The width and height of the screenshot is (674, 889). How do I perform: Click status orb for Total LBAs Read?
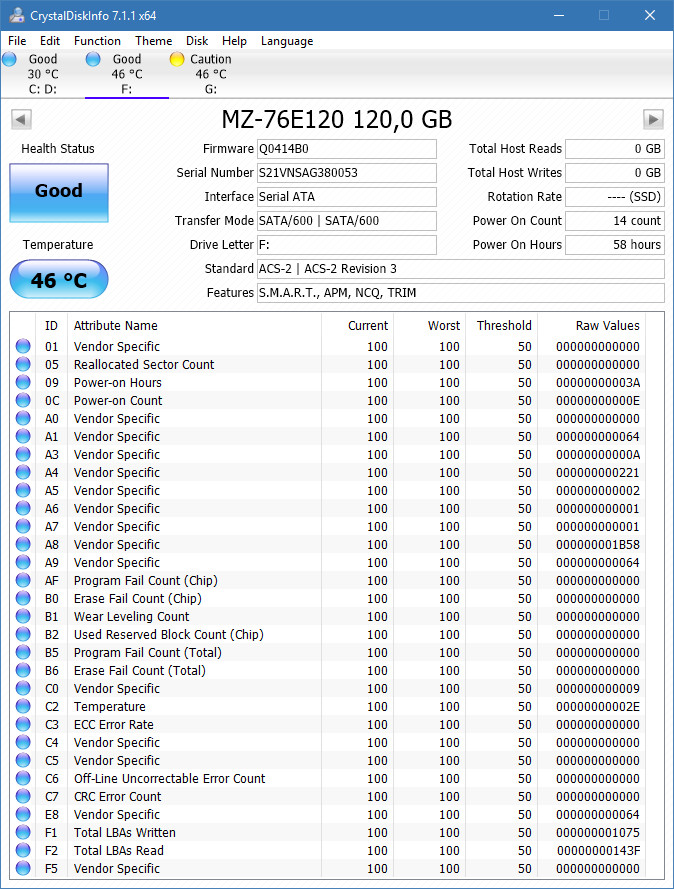pyautogui.click(x=23, y=850)
